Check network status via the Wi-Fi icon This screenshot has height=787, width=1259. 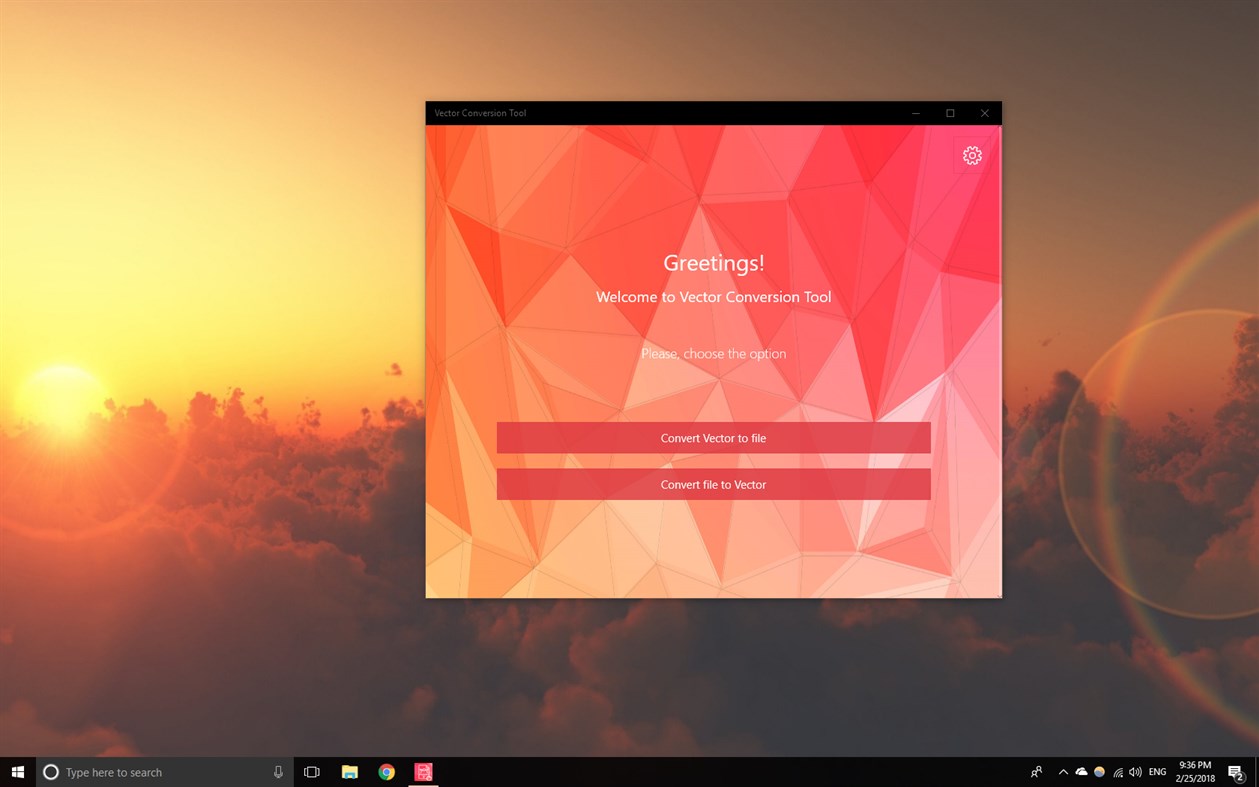pyautogui.click(x=1117, y=771)
